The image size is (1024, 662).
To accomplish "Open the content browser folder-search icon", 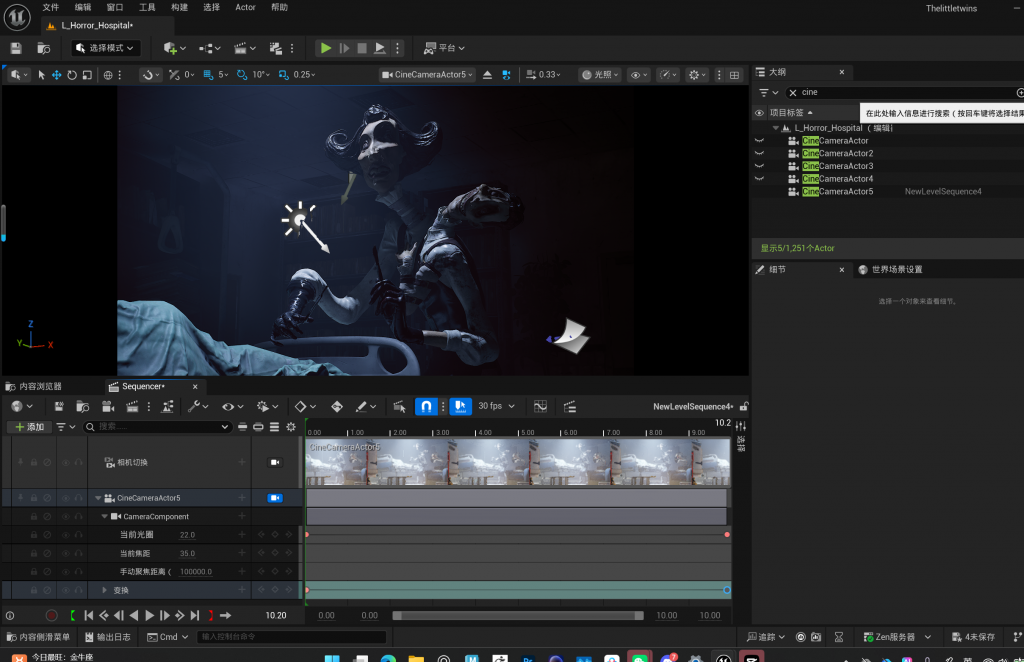I will [x=44, y=48].
